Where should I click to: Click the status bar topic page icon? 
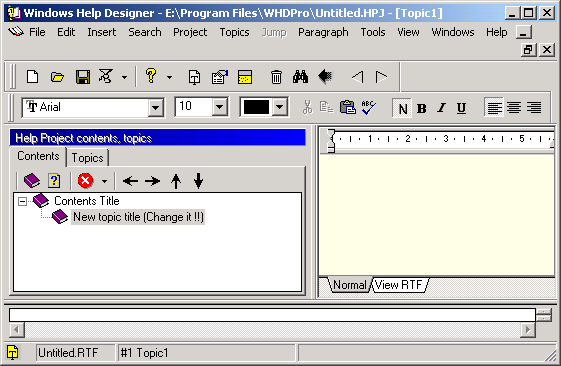(x=13, y=353)
